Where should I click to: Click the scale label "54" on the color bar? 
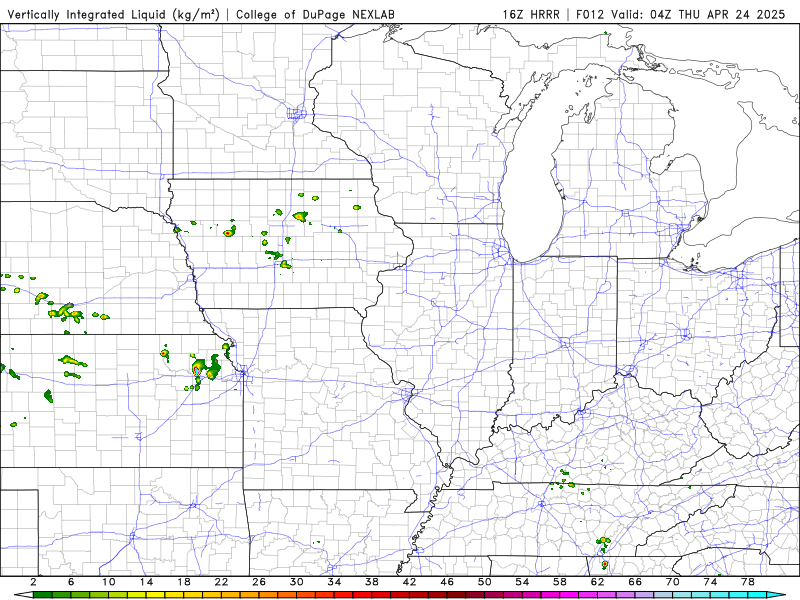point(522,582)
